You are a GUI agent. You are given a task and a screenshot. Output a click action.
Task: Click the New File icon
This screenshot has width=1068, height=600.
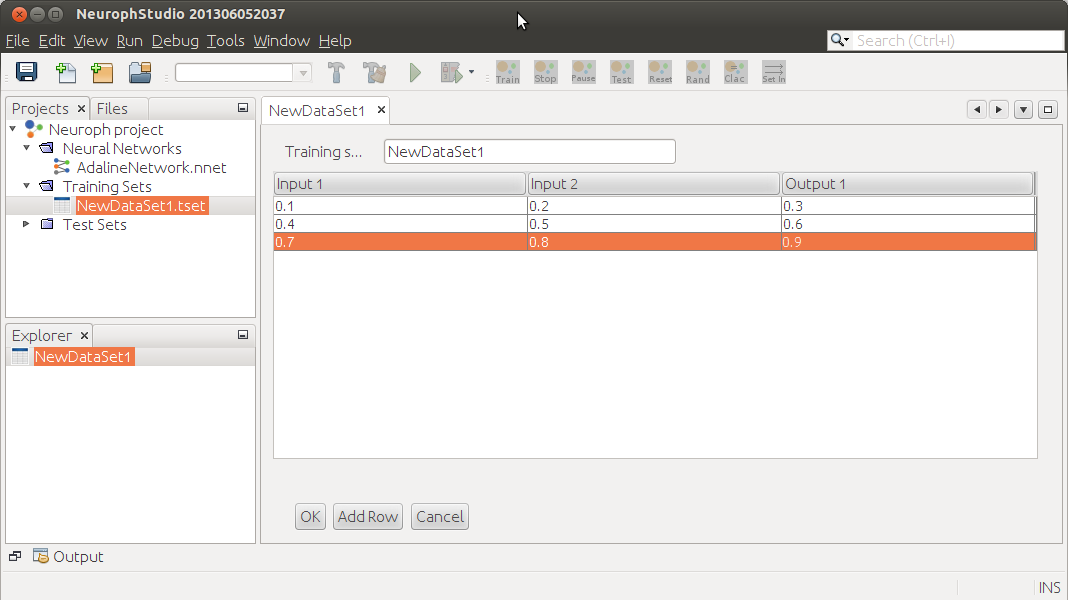(66, 72)
